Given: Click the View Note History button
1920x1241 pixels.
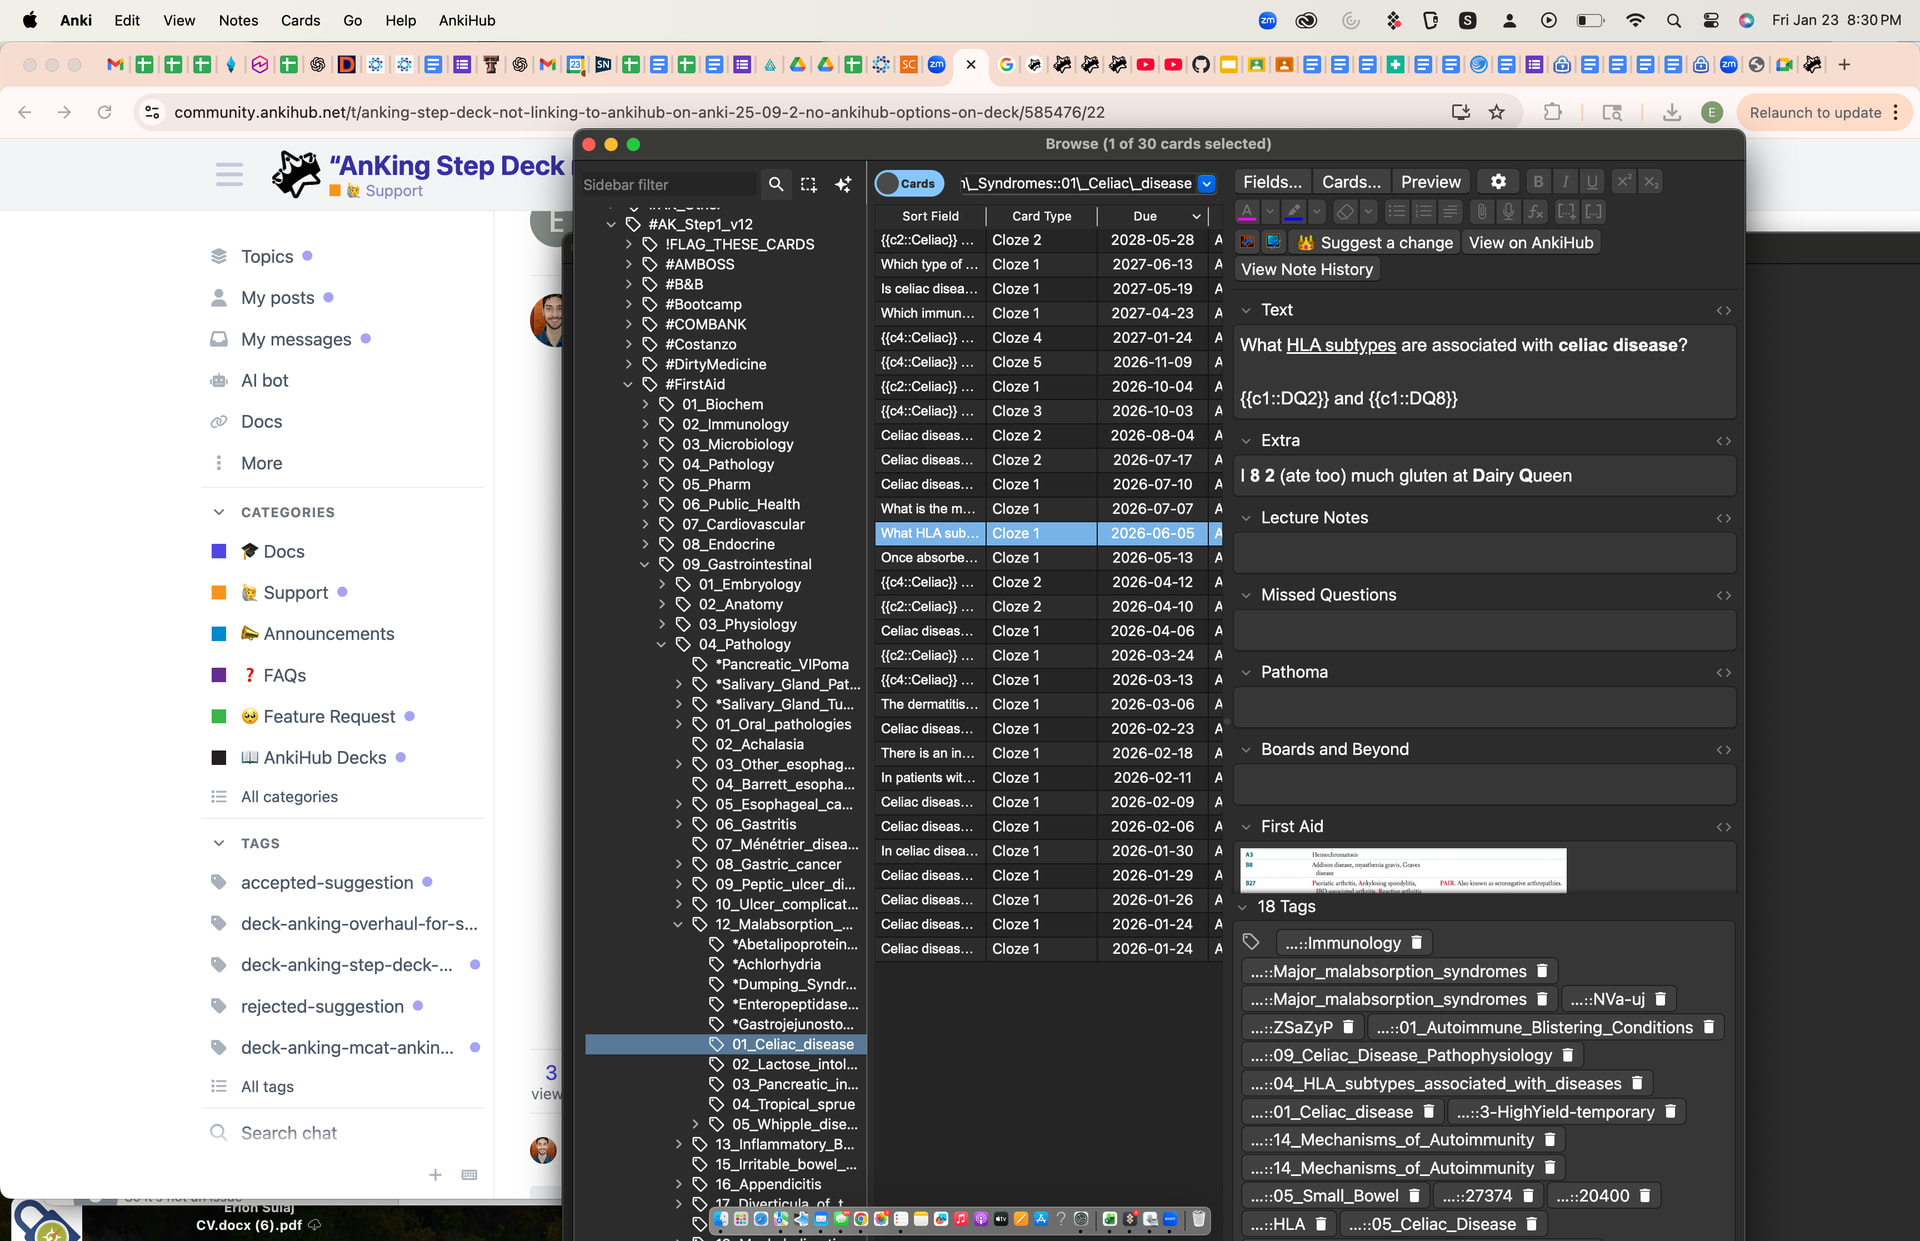Looking at the screenshot, I should pos(1306,269).
